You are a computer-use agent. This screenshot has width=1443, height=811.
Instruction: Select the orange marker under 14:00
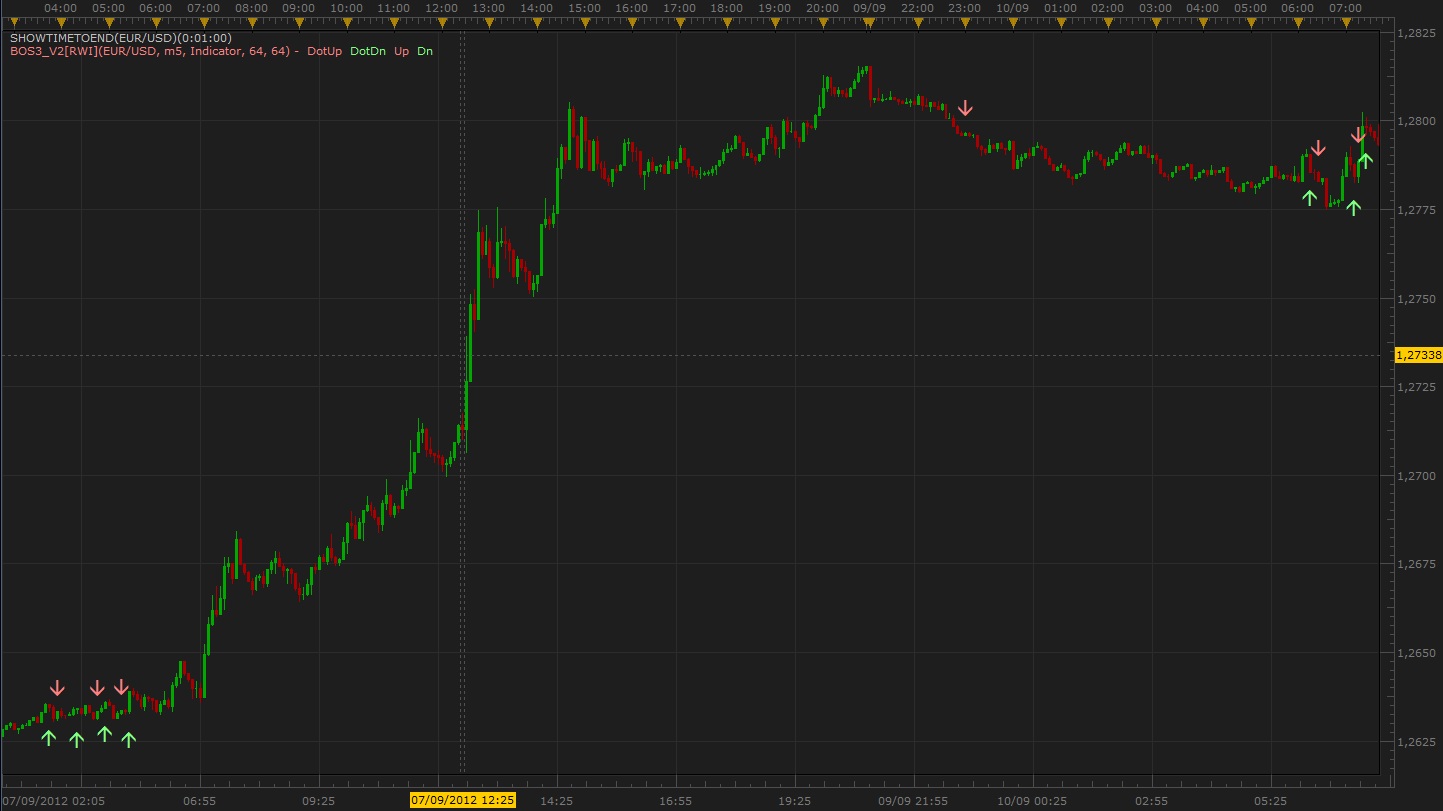537,21
